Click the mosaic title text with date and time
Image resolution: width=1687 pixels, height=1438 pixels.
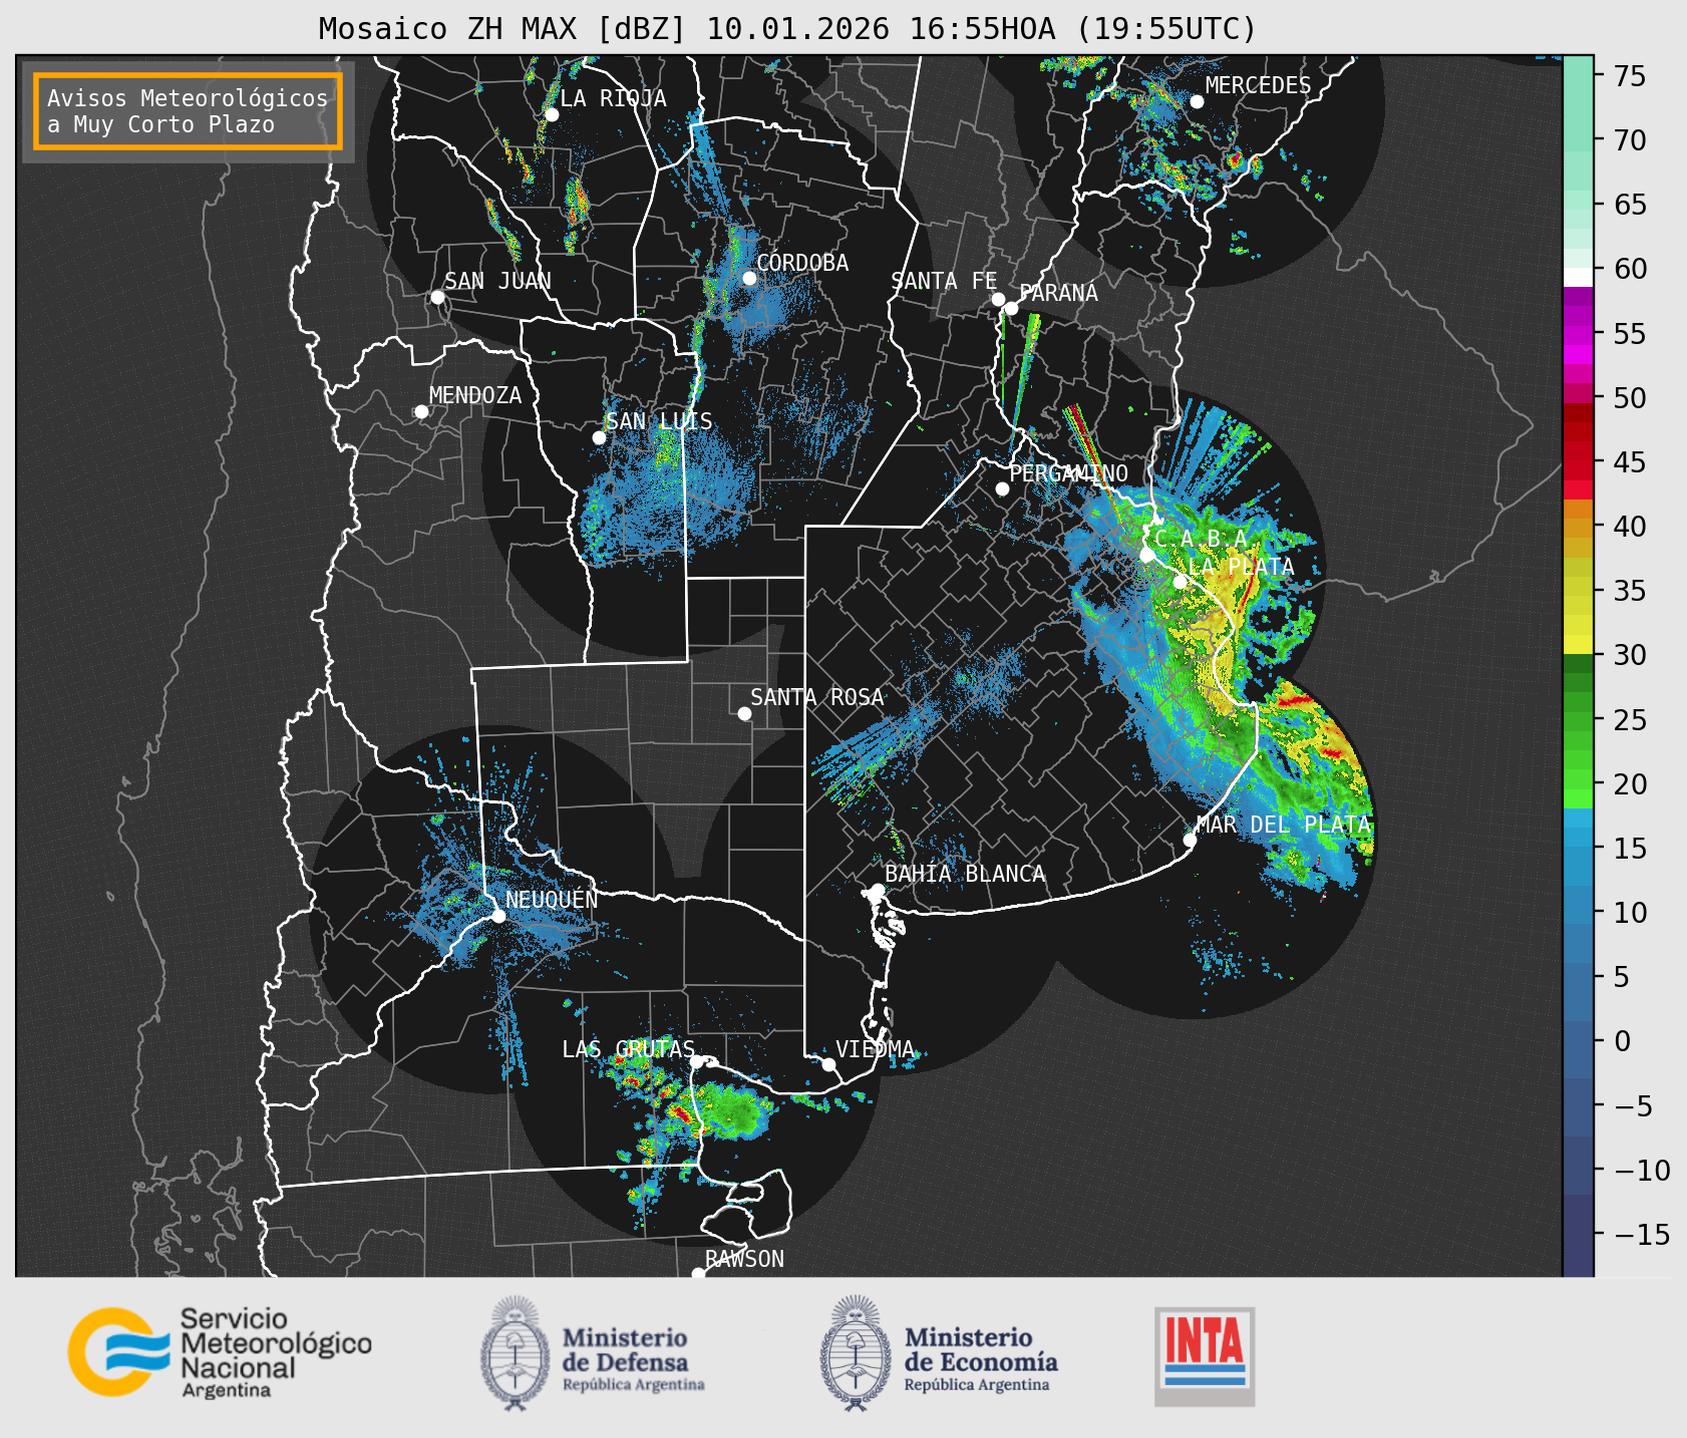coord(787,28)
